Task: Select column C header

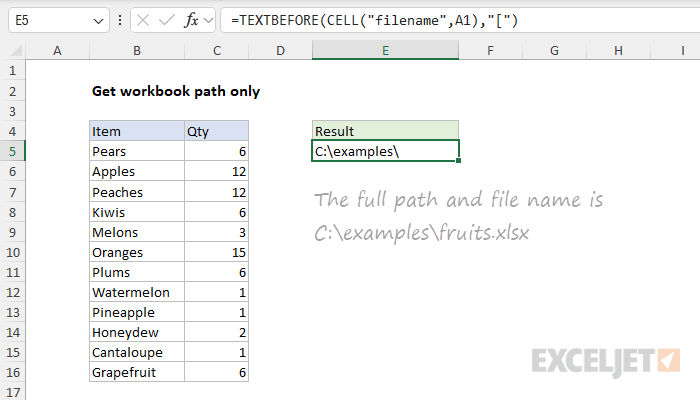Action: [x=217, y=50]
